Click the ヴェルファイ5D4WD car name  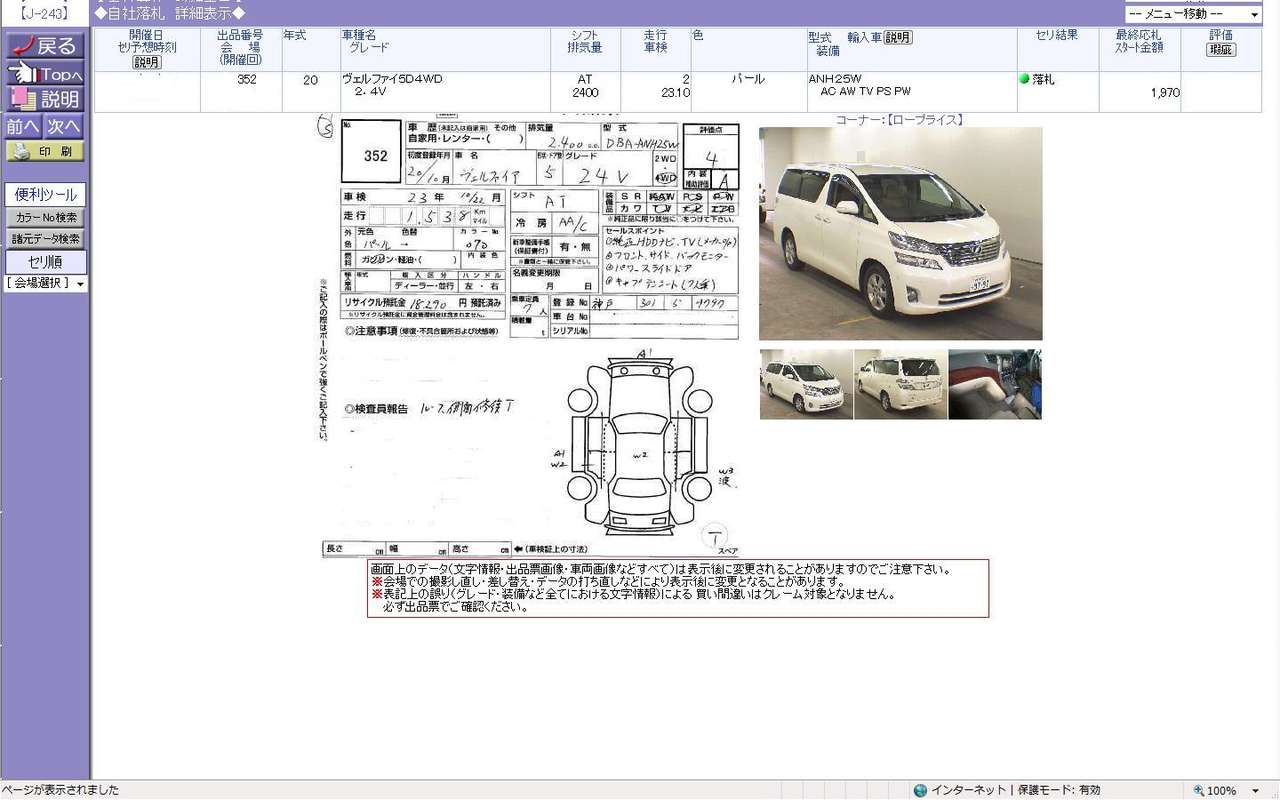[392, 79]
